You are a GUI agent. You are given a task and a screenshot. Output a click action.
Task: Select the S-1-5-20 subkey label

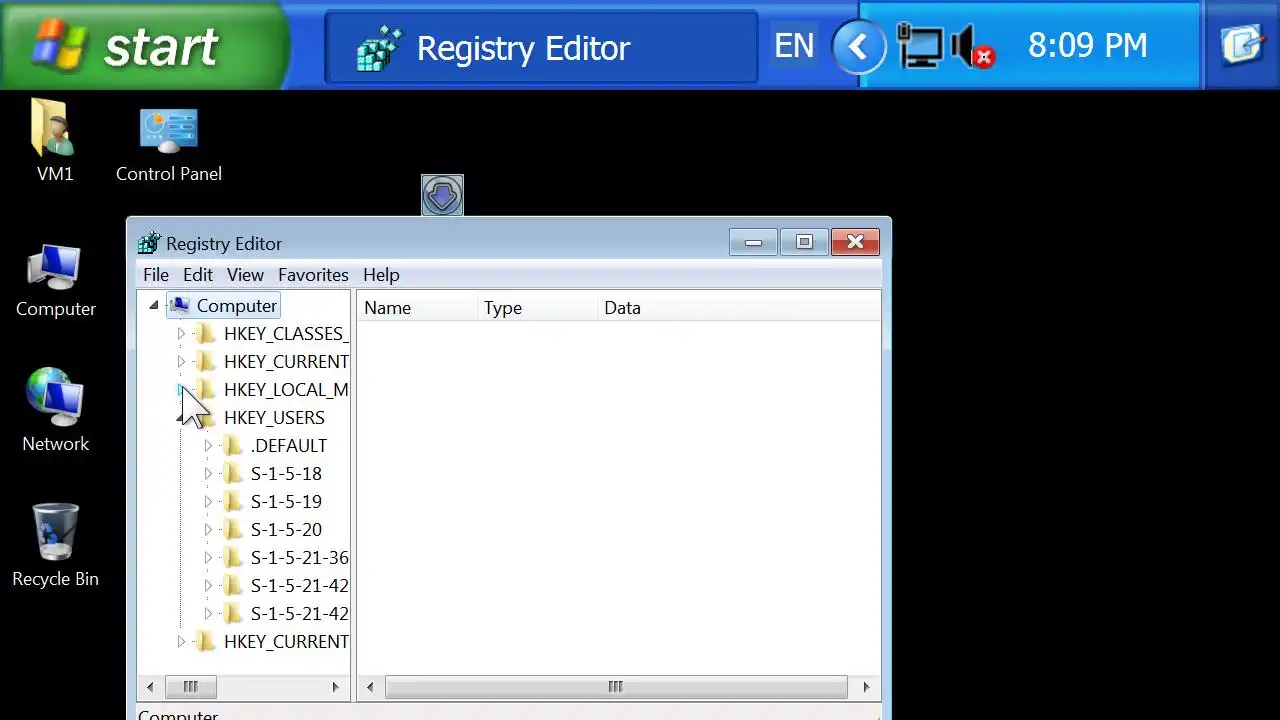tap(286, 530)
